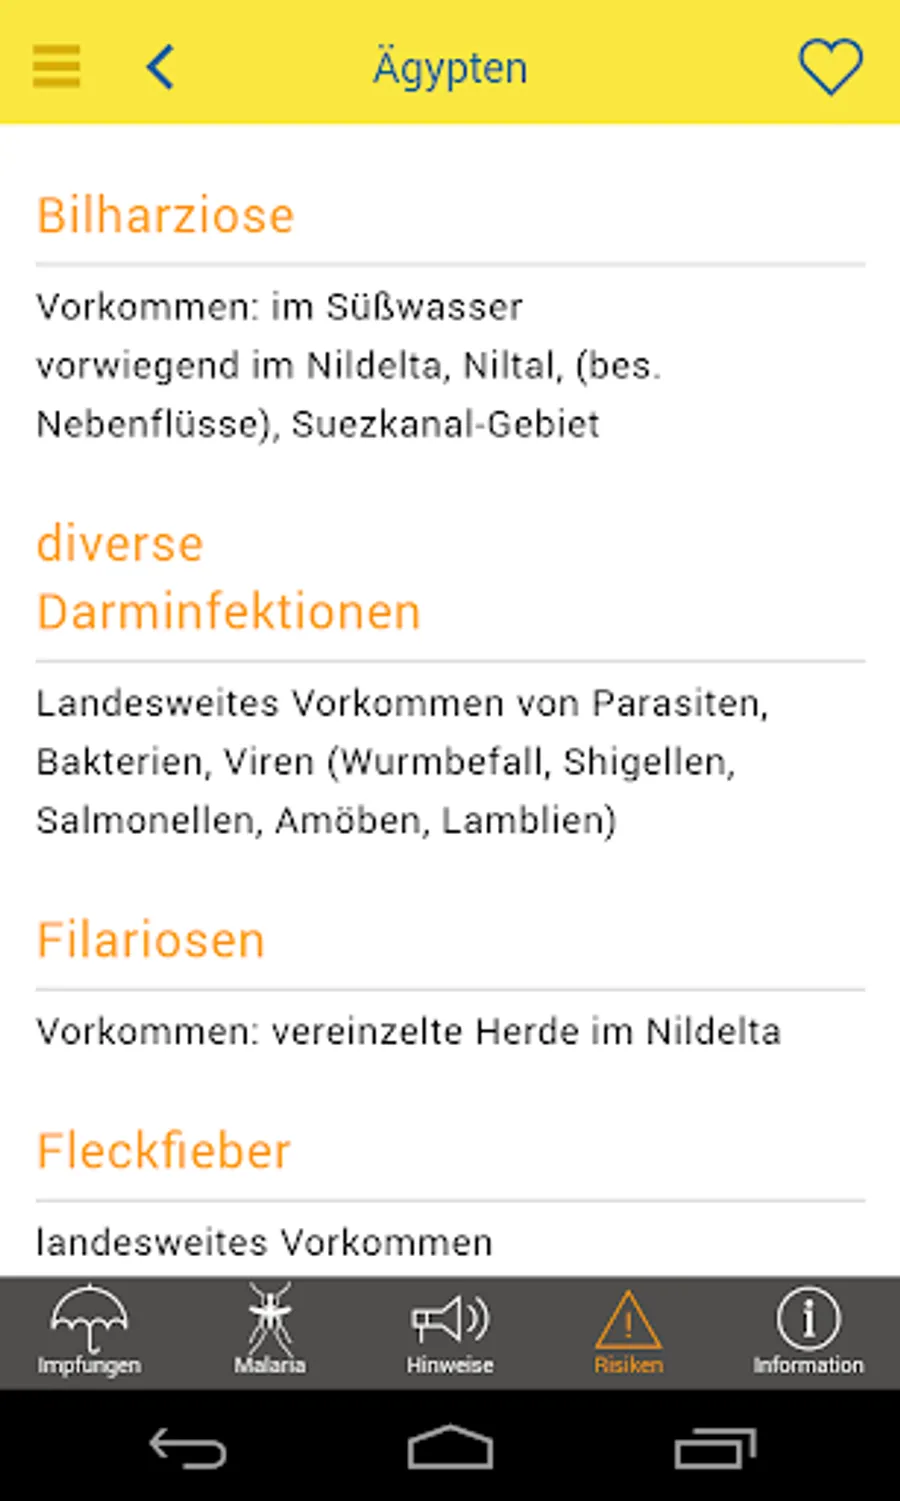The width and height of the screenshot is (900, 1501).
Task: Open the hamburger menu
Action: (x=56, y=66)
